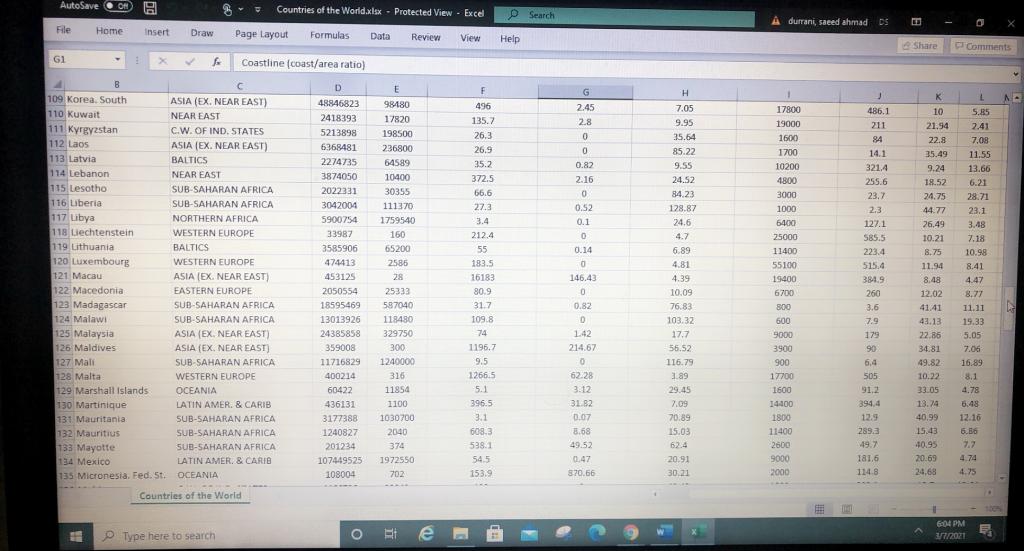Open the Data tab
This screenshot has width=1024, height=551.
click(x=380, y=37)
